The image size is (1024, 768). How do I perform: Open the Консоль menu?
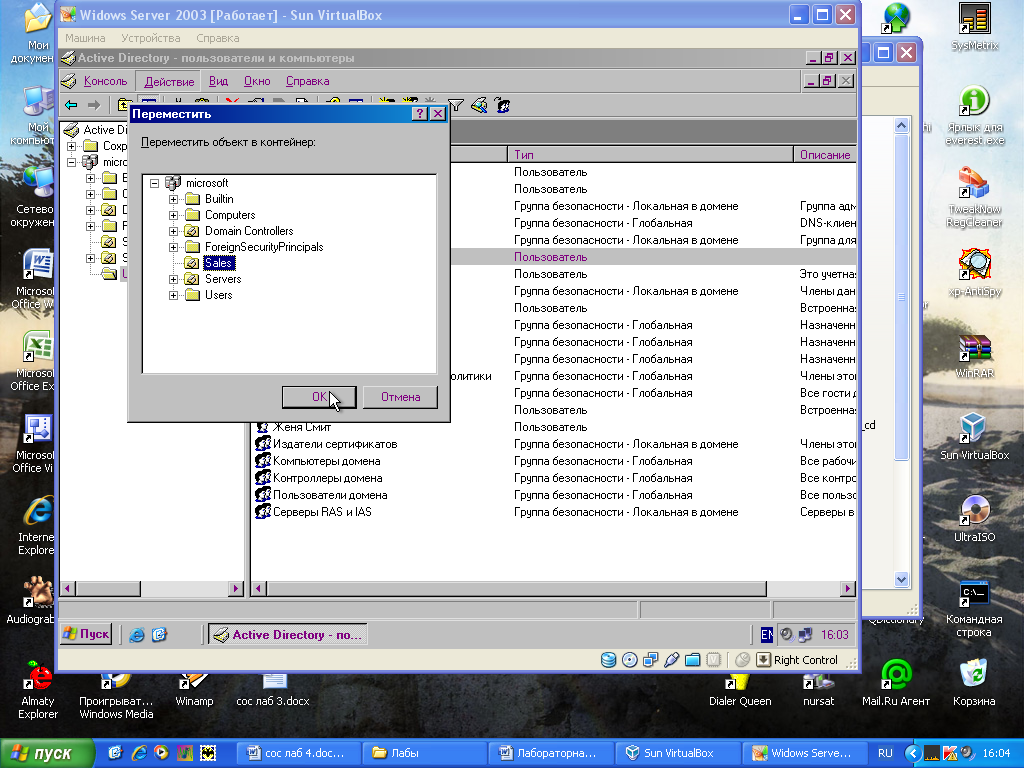tap(105, 82)
